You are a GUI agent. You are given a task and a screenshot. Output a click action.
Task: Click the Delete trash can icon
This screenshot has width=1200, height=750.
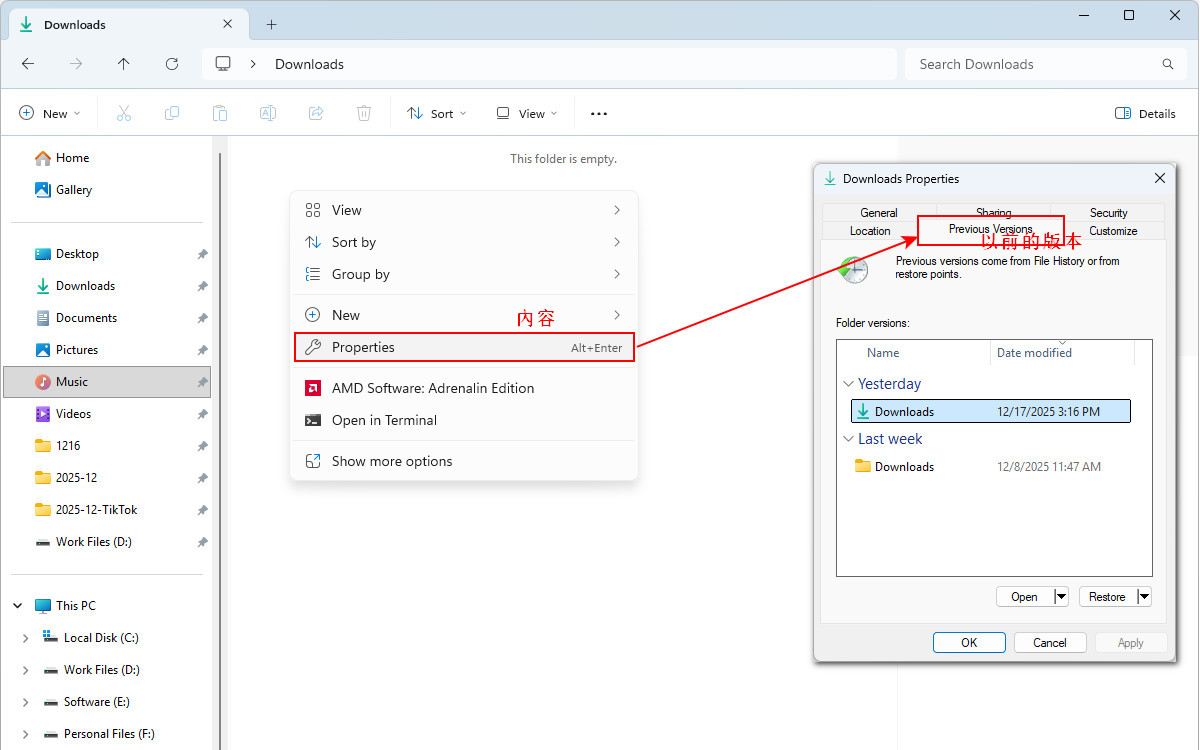[364, 114]
